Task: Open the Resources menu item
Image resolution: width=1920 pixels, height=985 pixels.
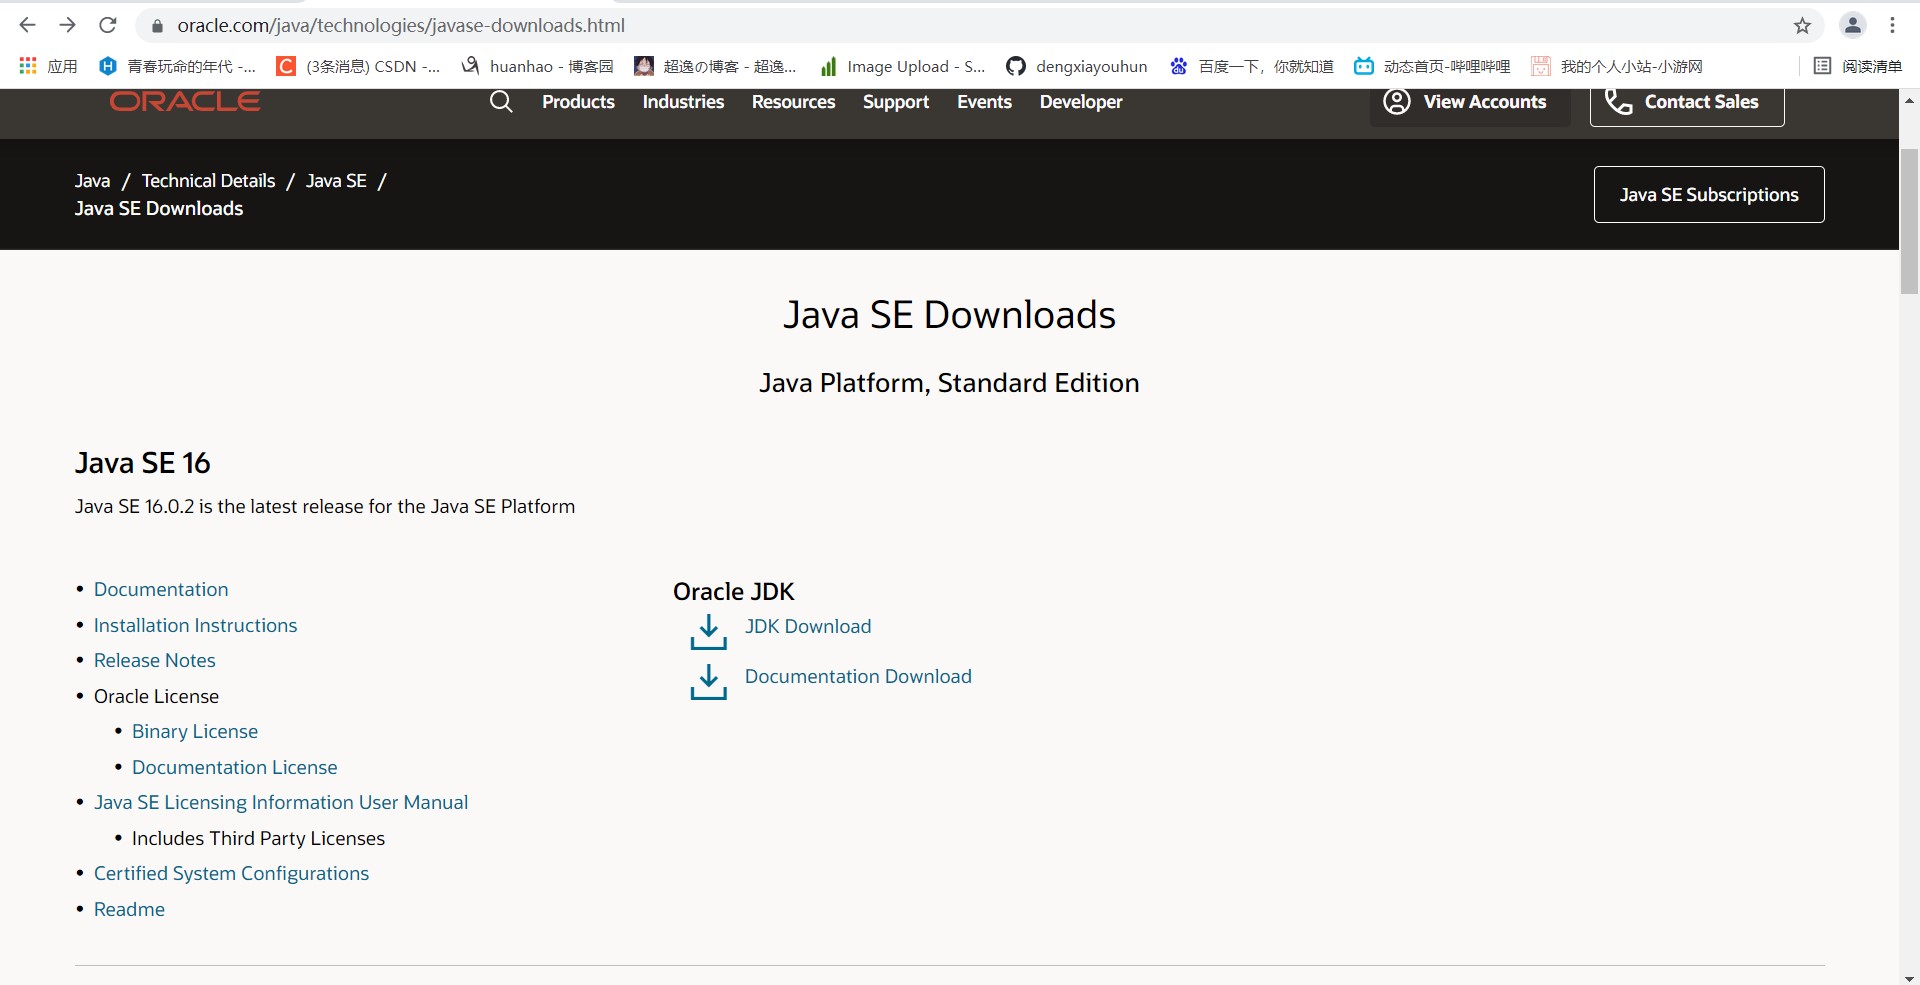Action: click(x=793, y=102)
